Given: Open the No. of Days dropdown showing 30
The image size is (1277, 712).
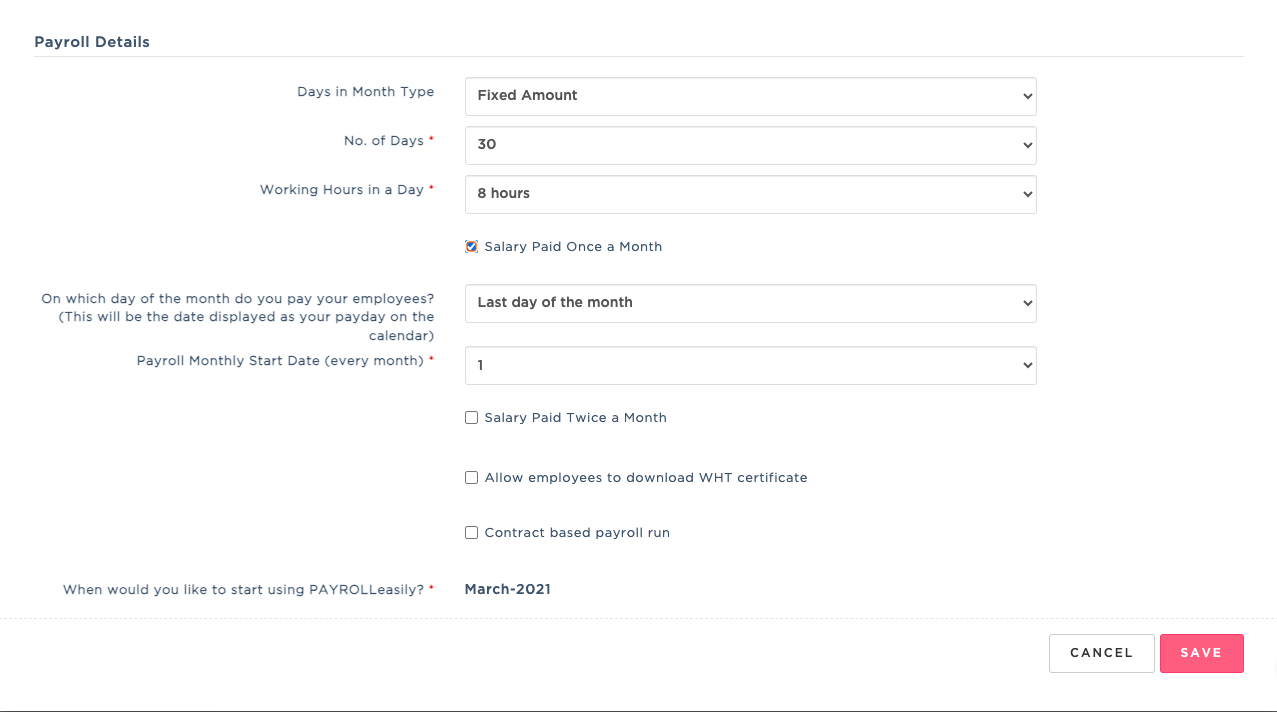Looking at the screenshot, I should pos(750,145).
